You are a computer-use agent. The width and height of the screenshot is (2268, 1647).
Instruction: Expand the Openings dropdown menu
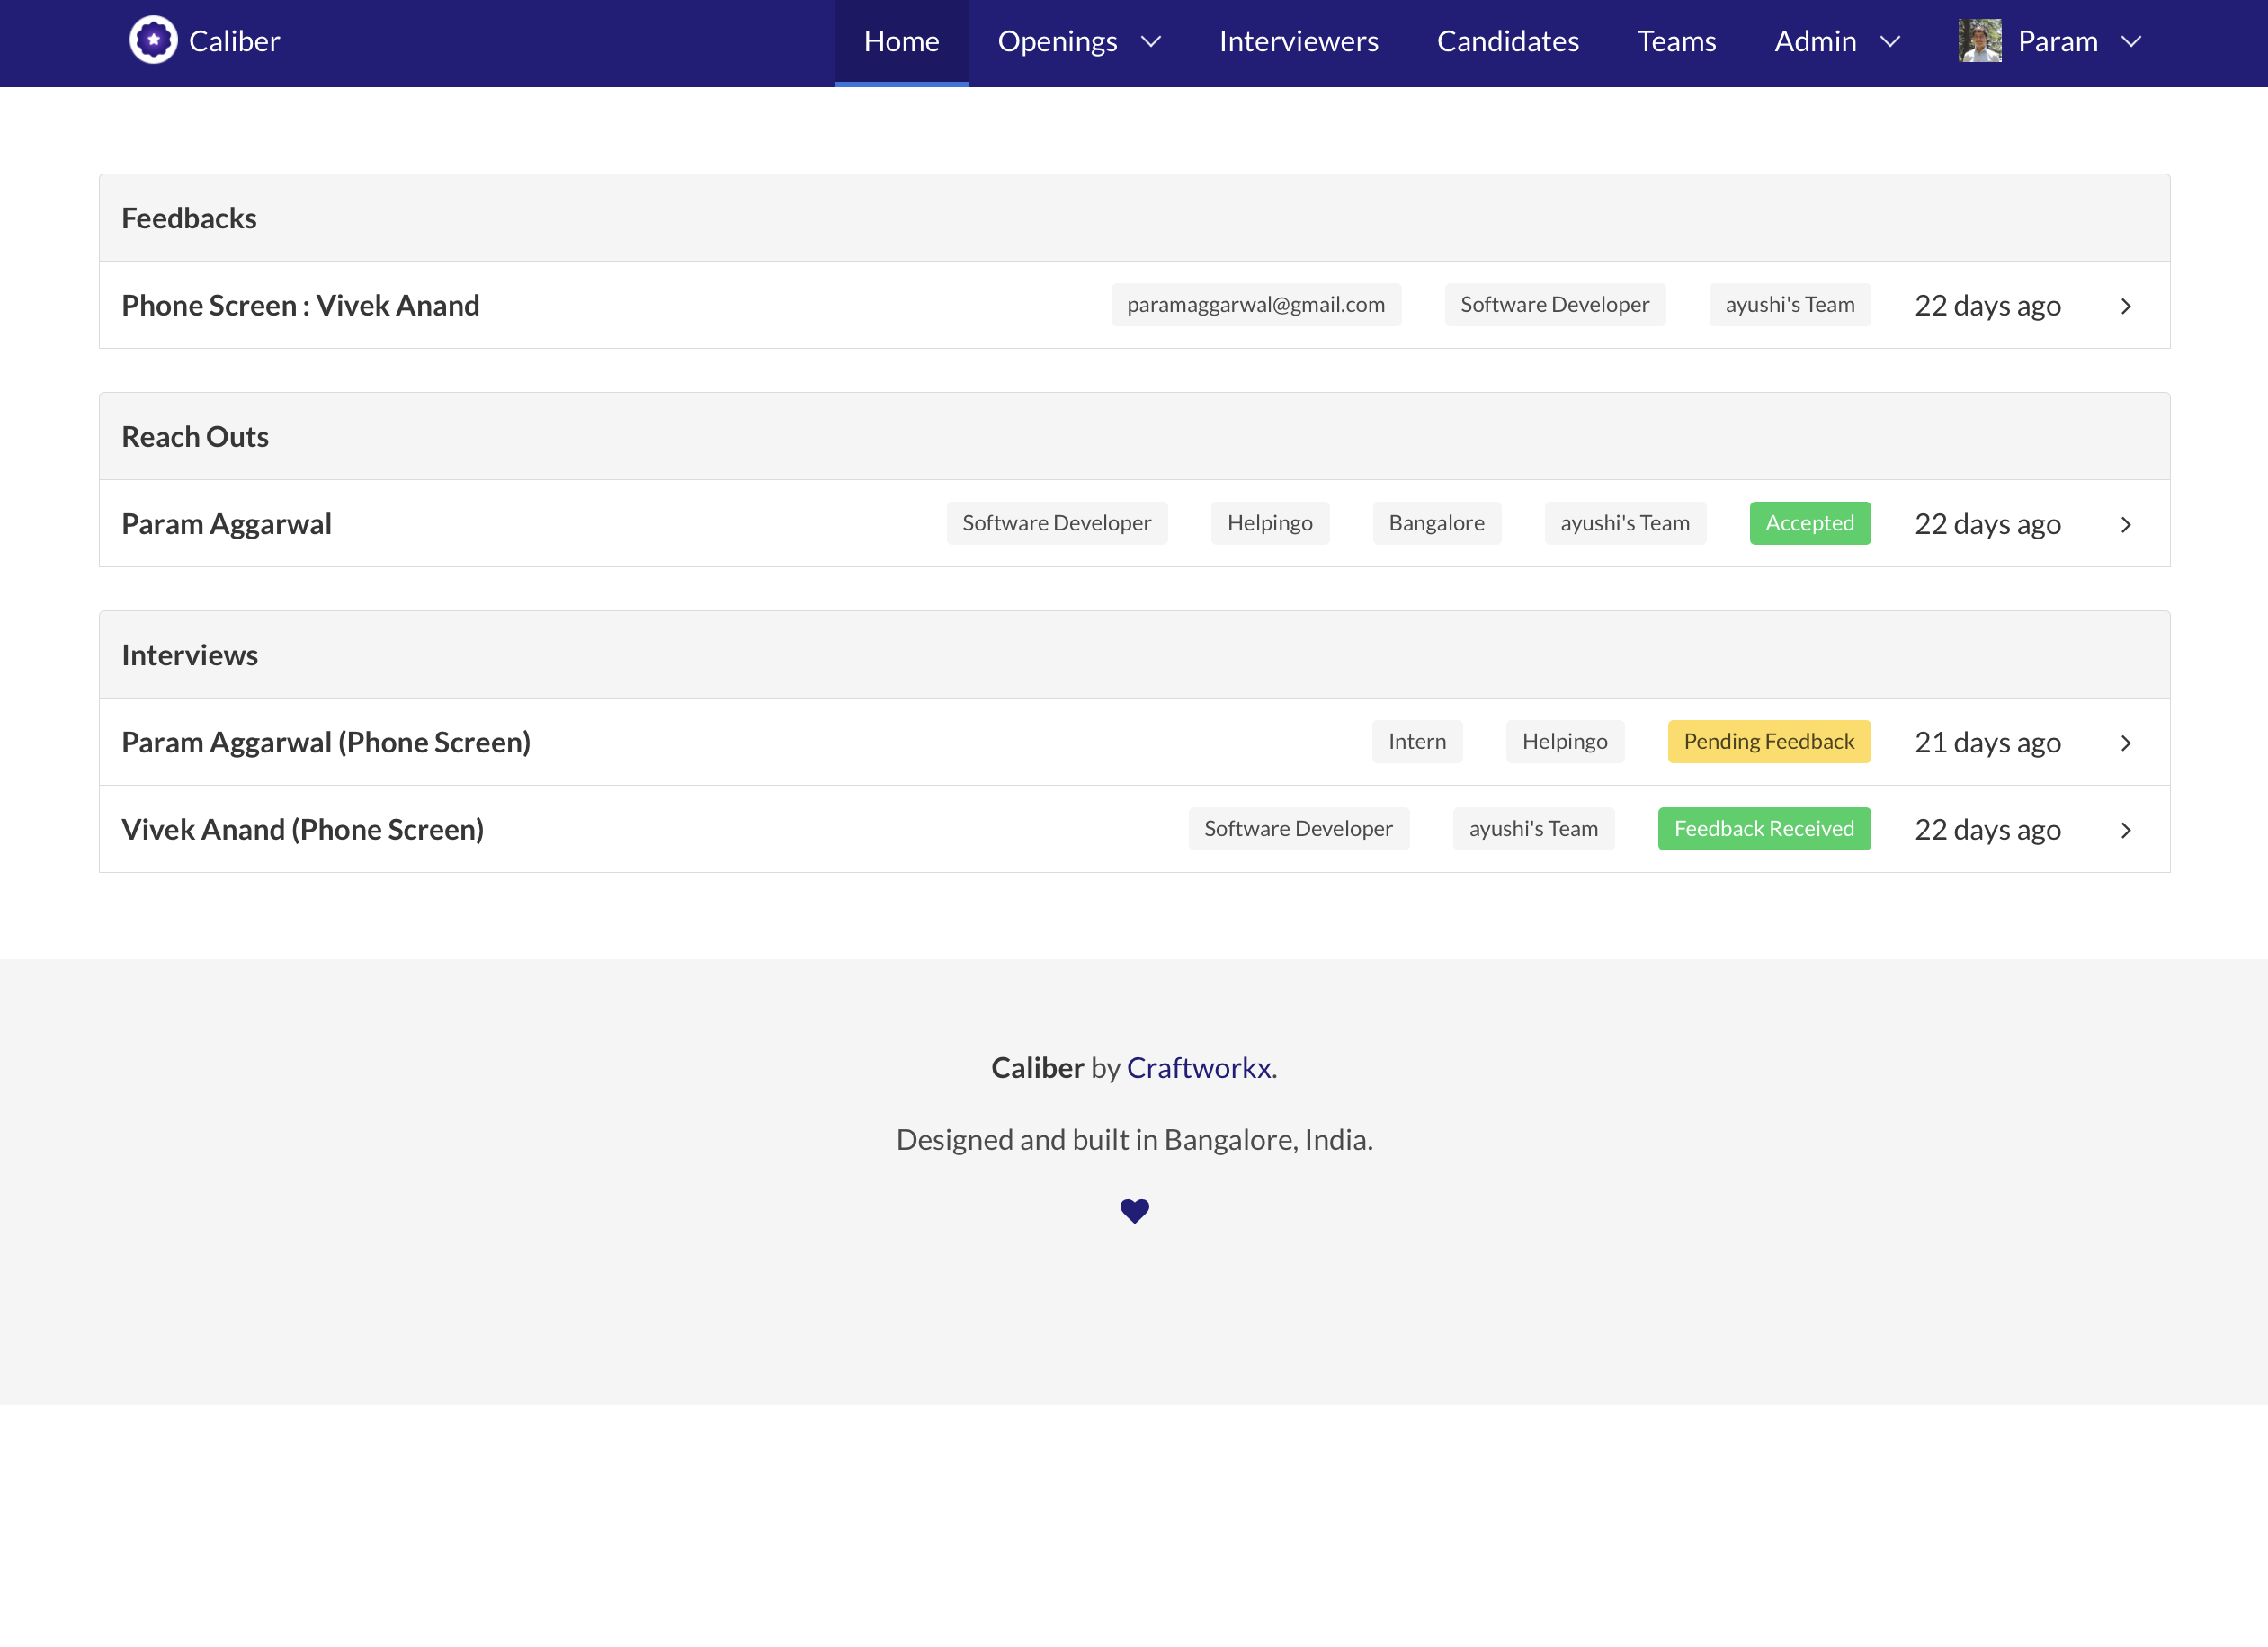(x=1078, y=41)
